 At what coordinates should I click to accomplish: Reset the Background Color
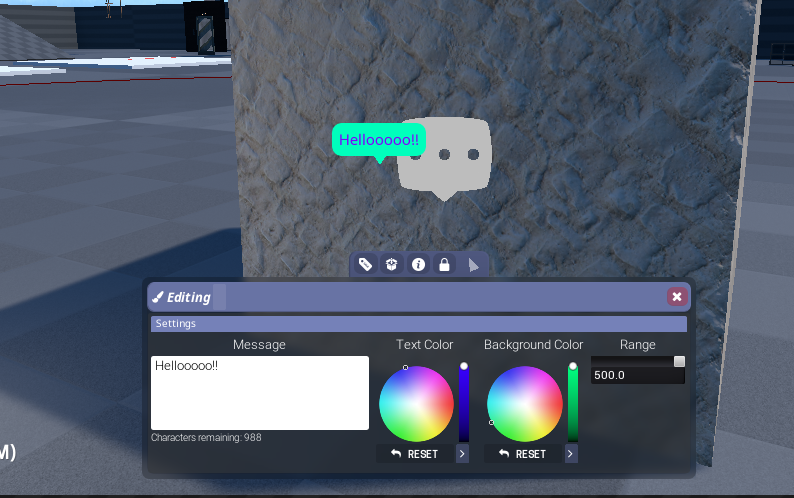pos(523,454)
